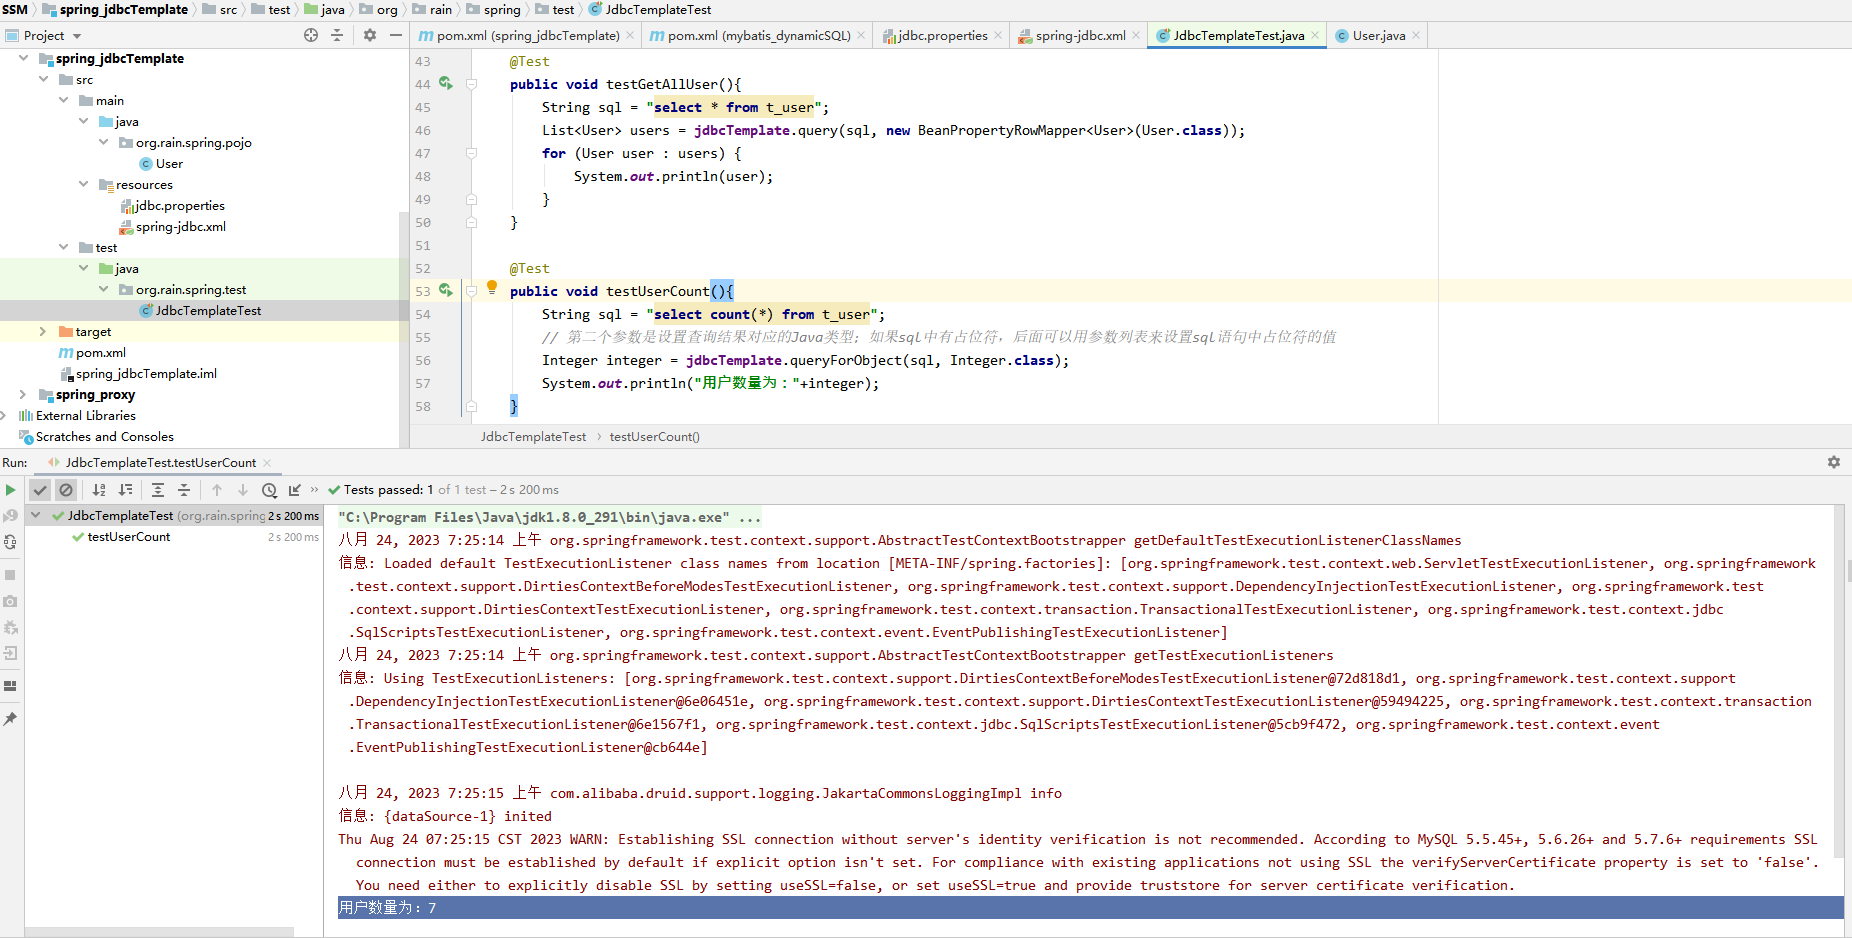Select console output line 用户数量为: 7
Viewport: 1852px width, 938px height.
(x=1090, y=907)
